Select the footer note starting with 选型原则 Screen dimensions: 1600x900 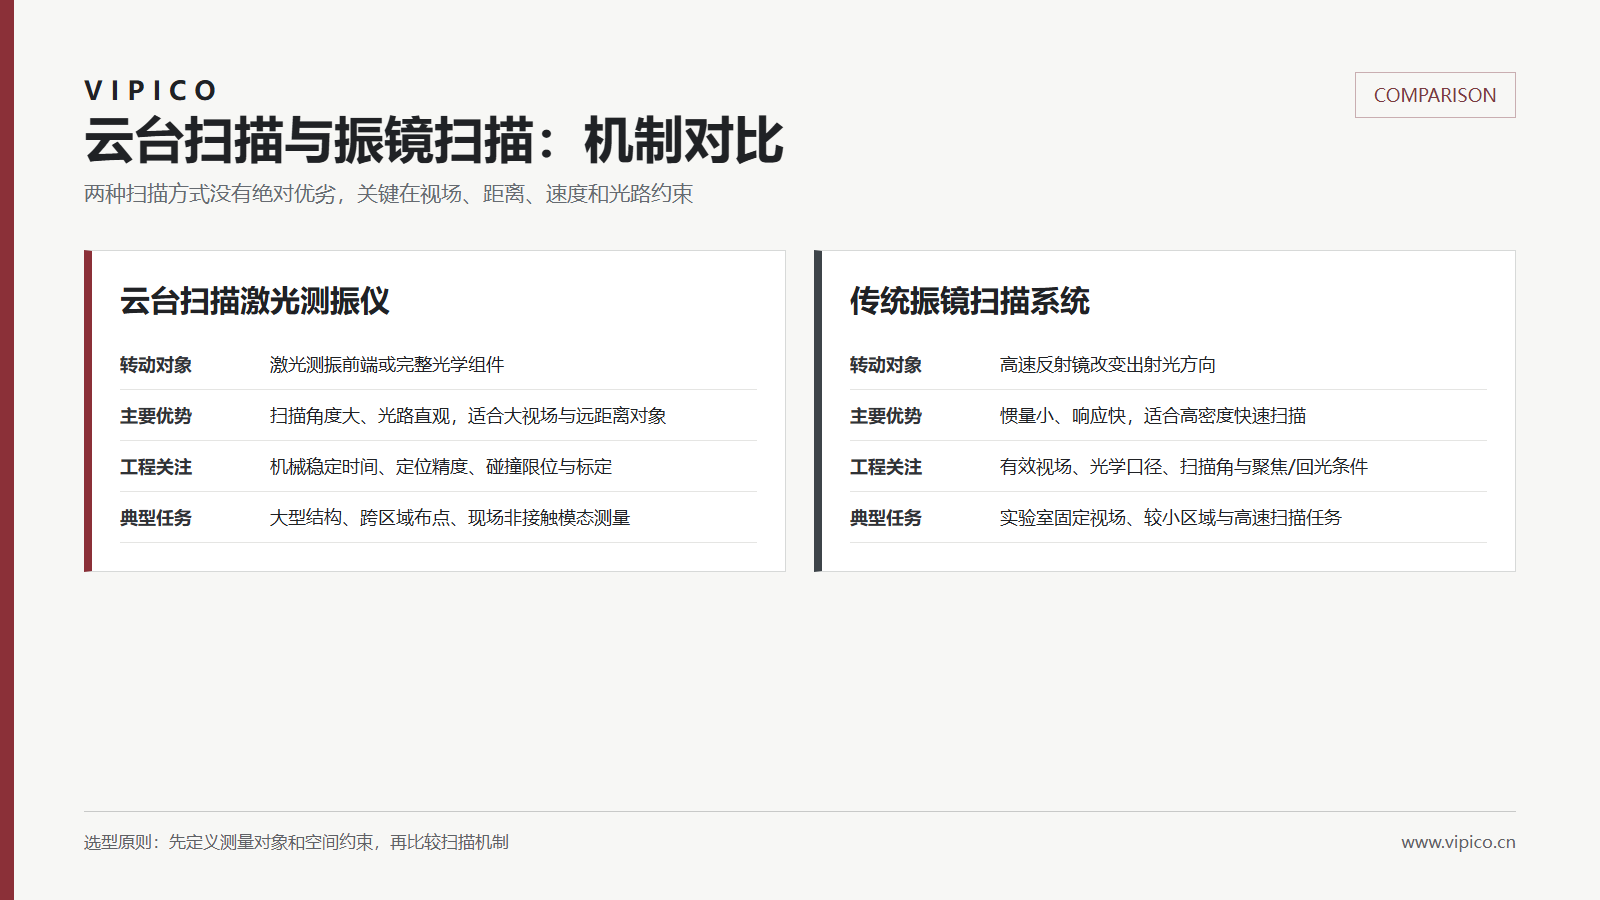[x=296, y=842]
